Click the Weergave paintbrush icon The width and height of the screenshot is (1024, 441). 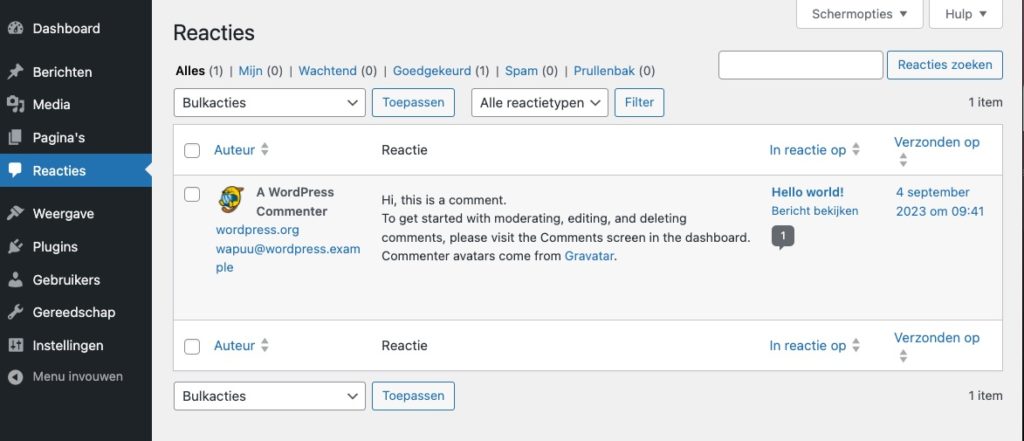(x=15, y=213)
